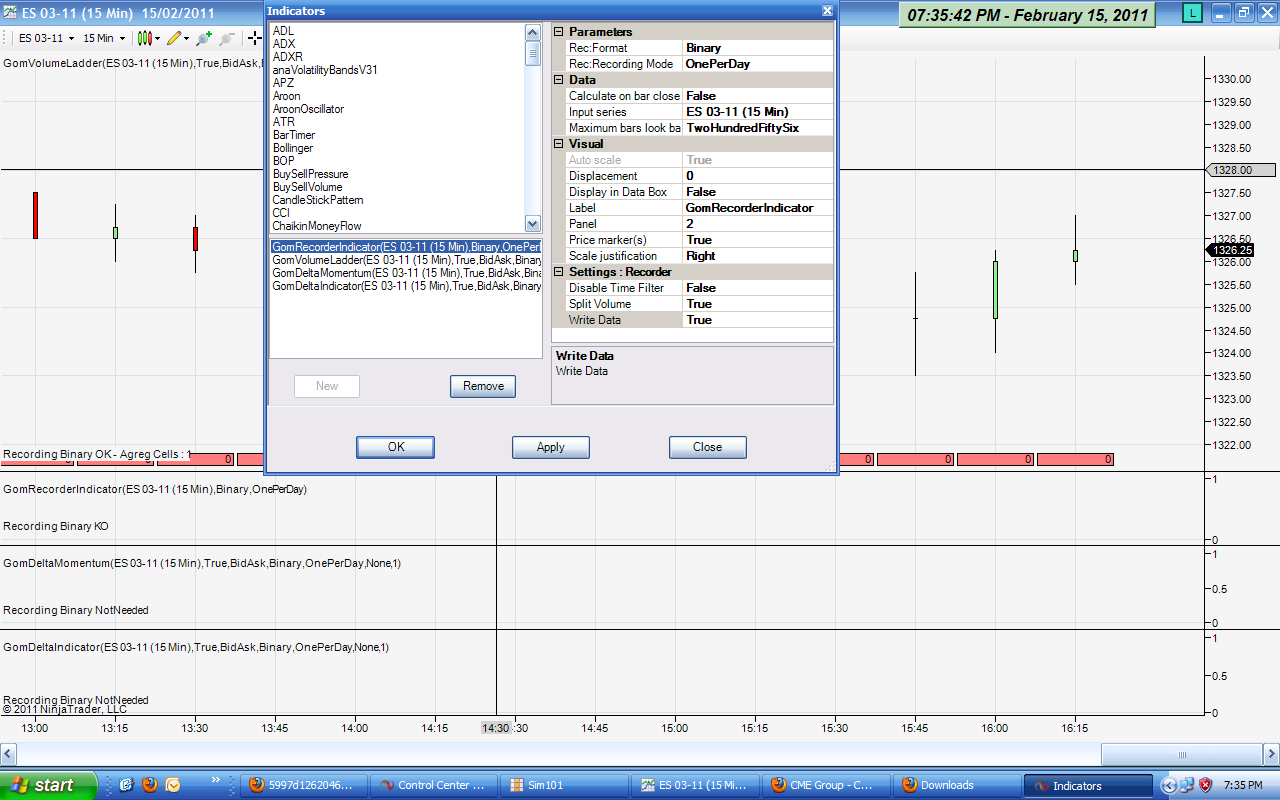Change Rec:Recording Mode OnePerDay value
The image size is (1280, 800).
pyautogui.click(x=758, y=64)
